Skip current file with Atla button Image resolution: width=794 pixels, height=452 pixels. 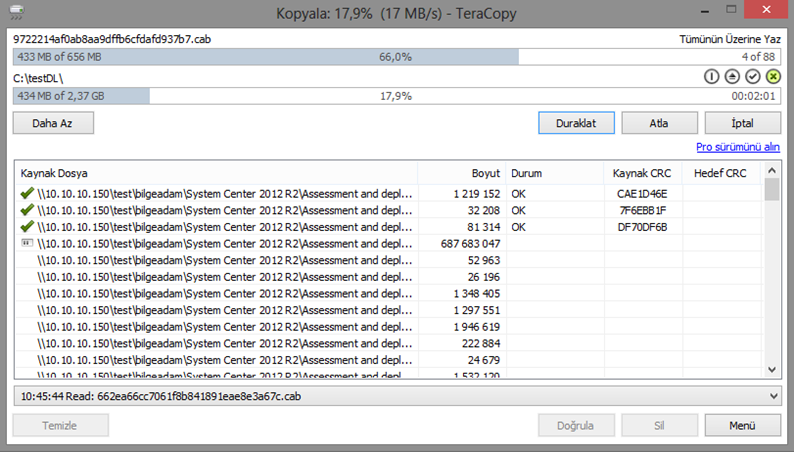point(659,123)
